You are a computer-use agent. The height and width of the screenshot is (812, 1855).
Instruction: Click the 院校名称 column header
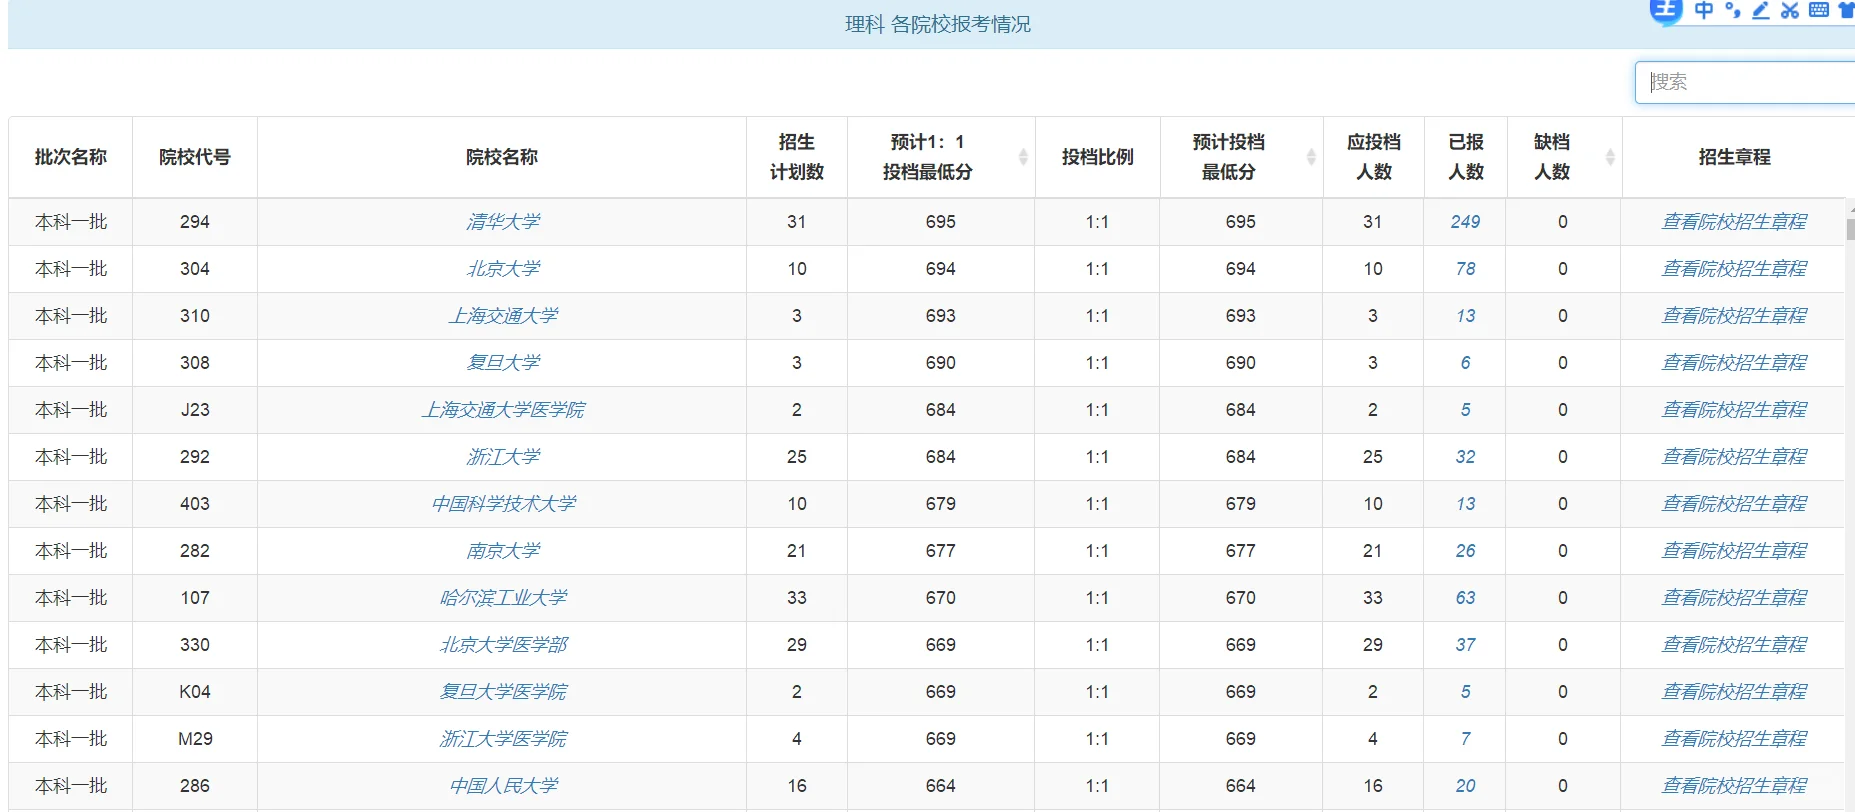tap(502, 157)
